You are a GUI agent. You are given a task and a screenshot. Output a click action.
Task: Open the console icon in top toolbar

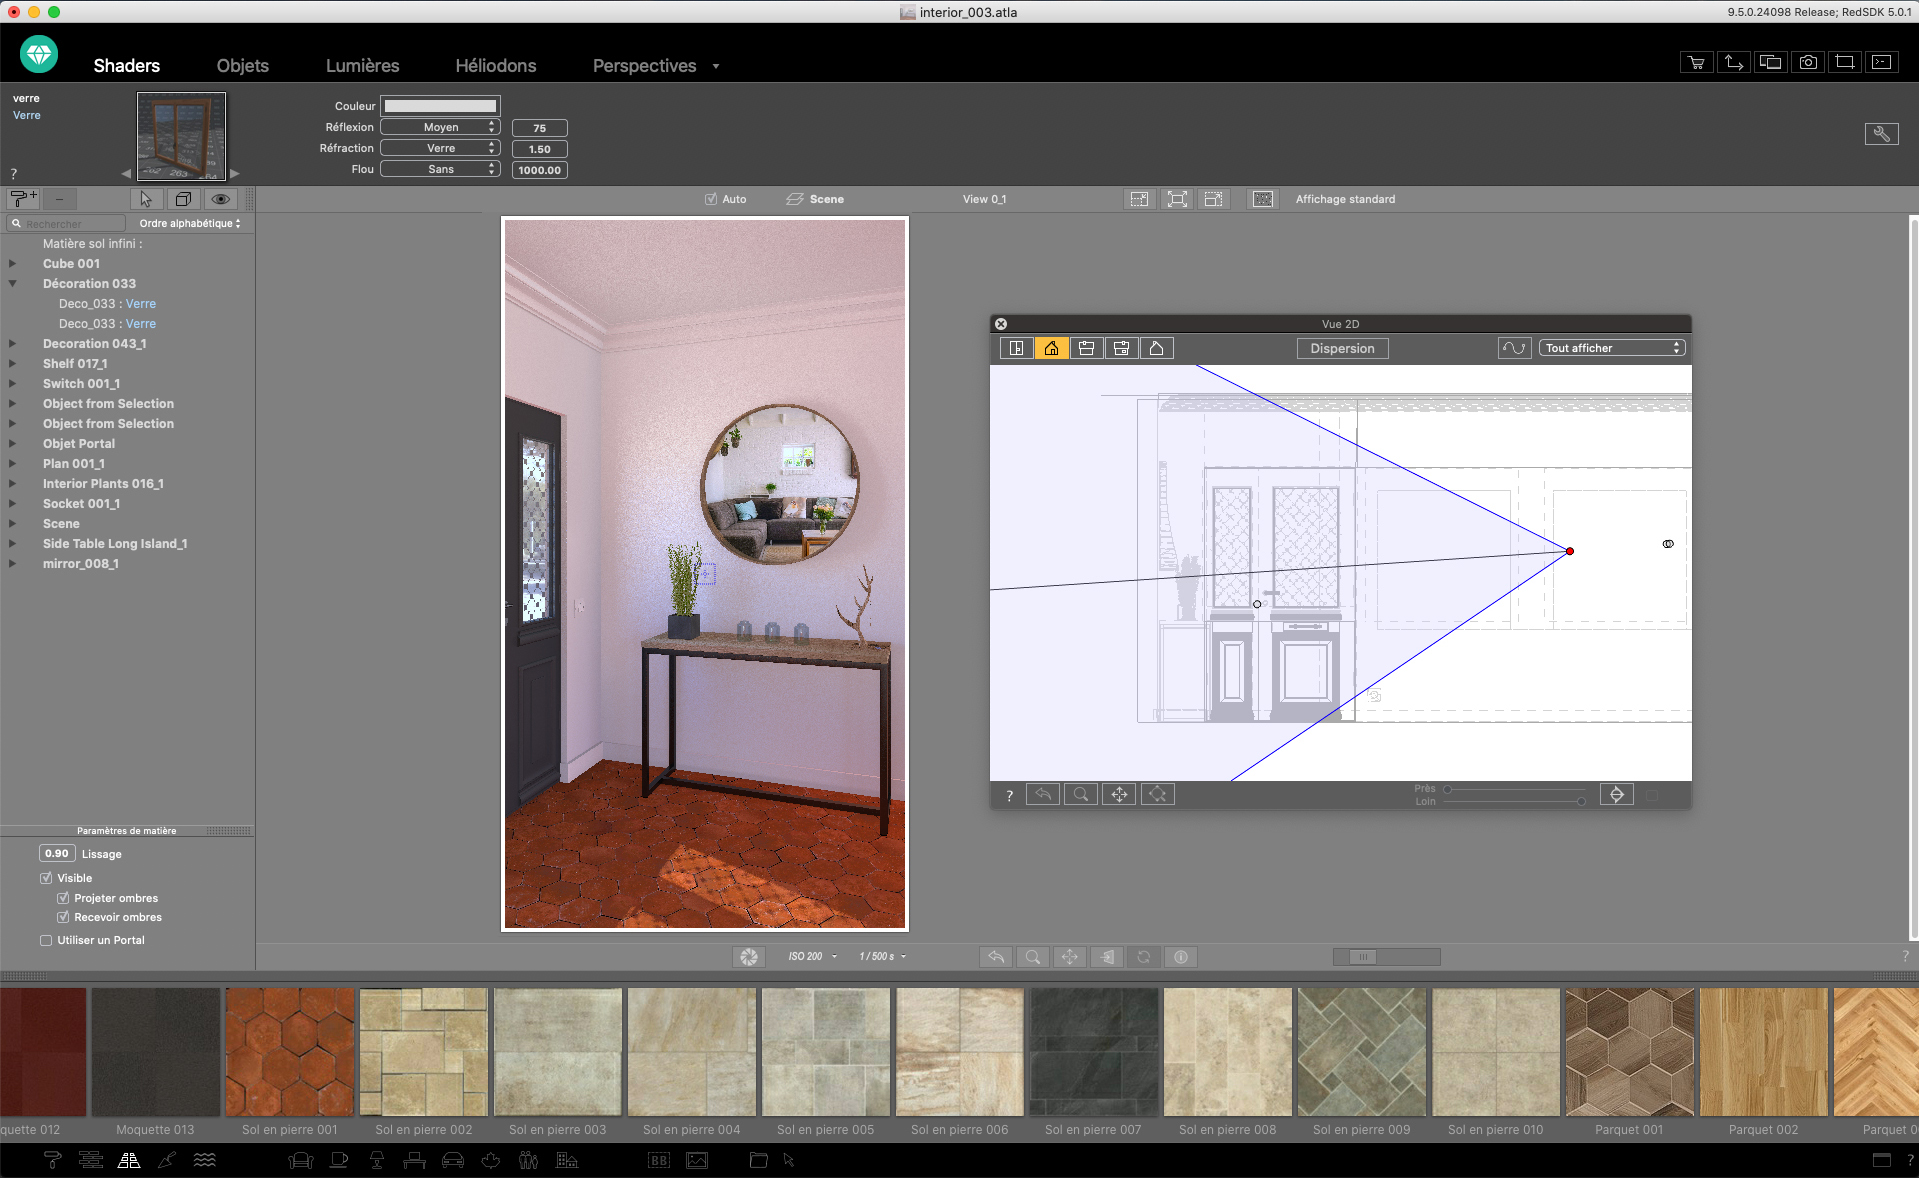1881,62
